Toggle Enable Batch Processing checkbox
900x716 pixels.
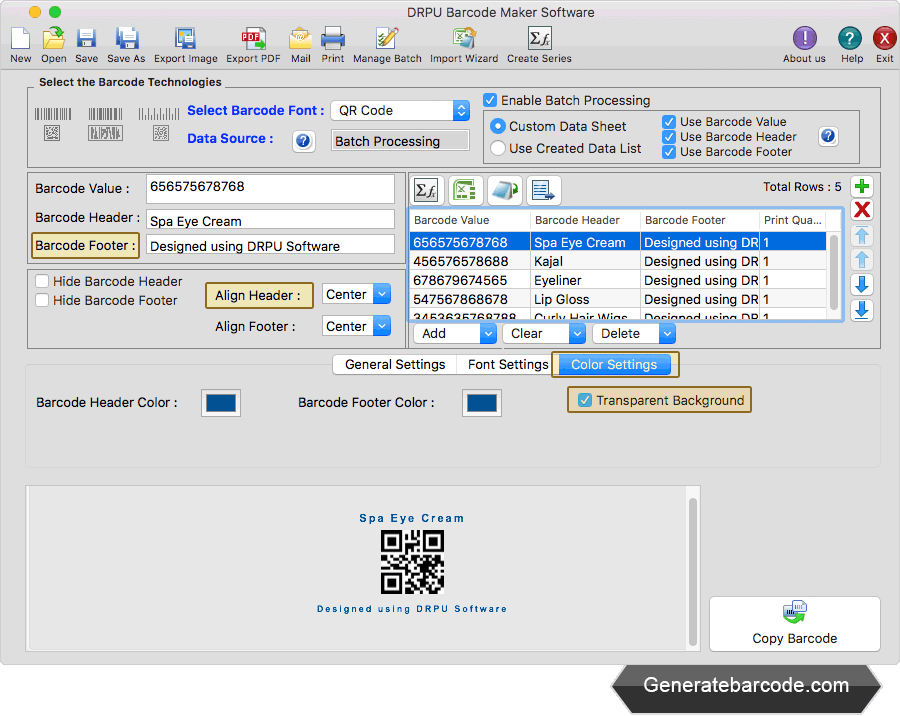(490, 100)
